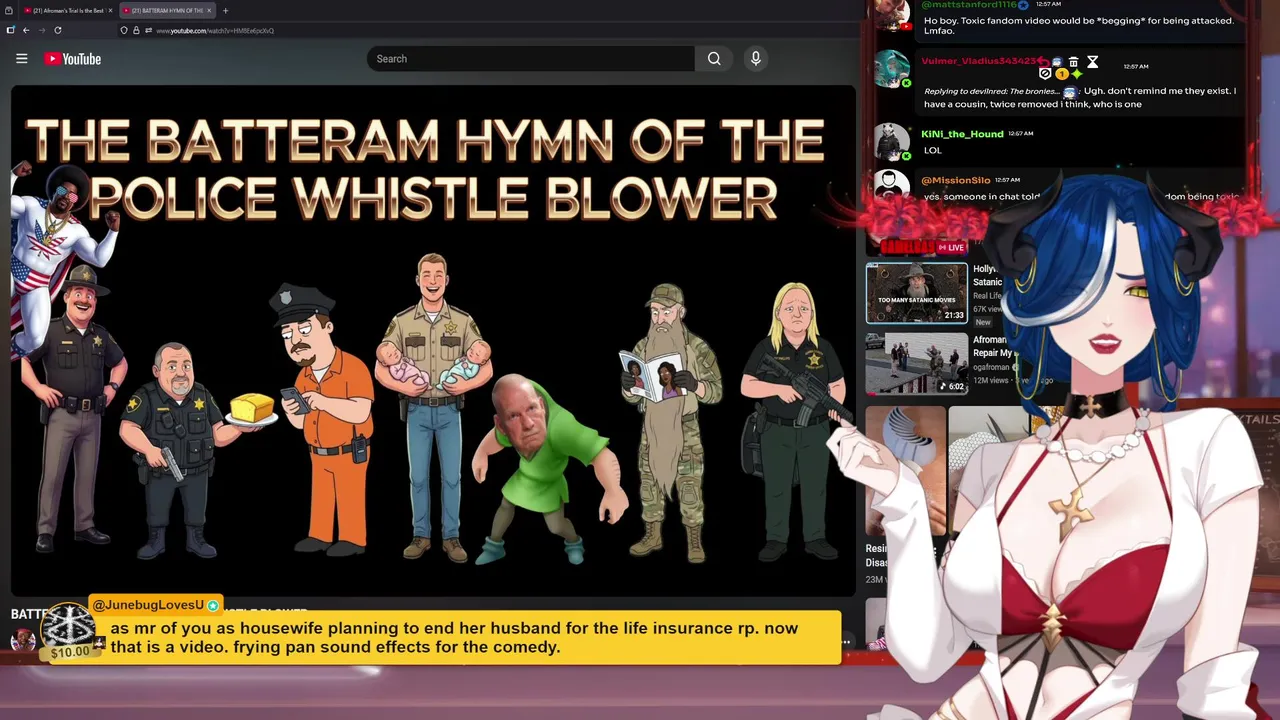Click Vulmer_Vladius chat avatar
Screen dimensions: 1280x720
point(891,69)
